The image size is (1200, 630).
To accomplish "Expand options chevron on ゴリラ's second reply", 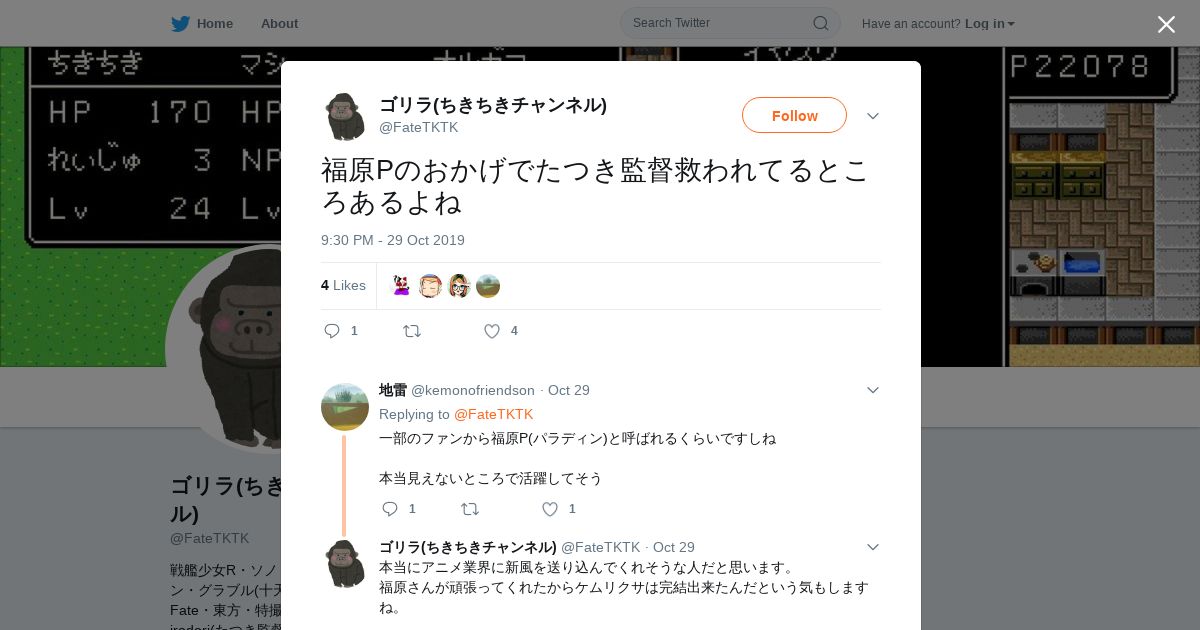I will pyautogui.click(x=873, y=547).
